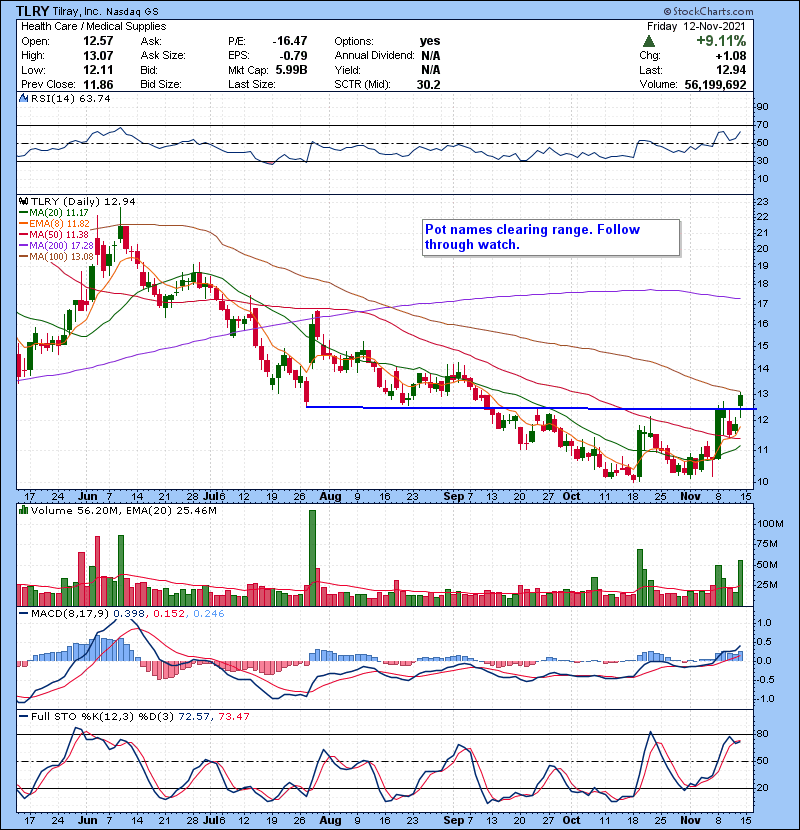Viewport: 800px width, 830px height.
Task: Click the RSI line chart icon
Action: tap(23, 98)
